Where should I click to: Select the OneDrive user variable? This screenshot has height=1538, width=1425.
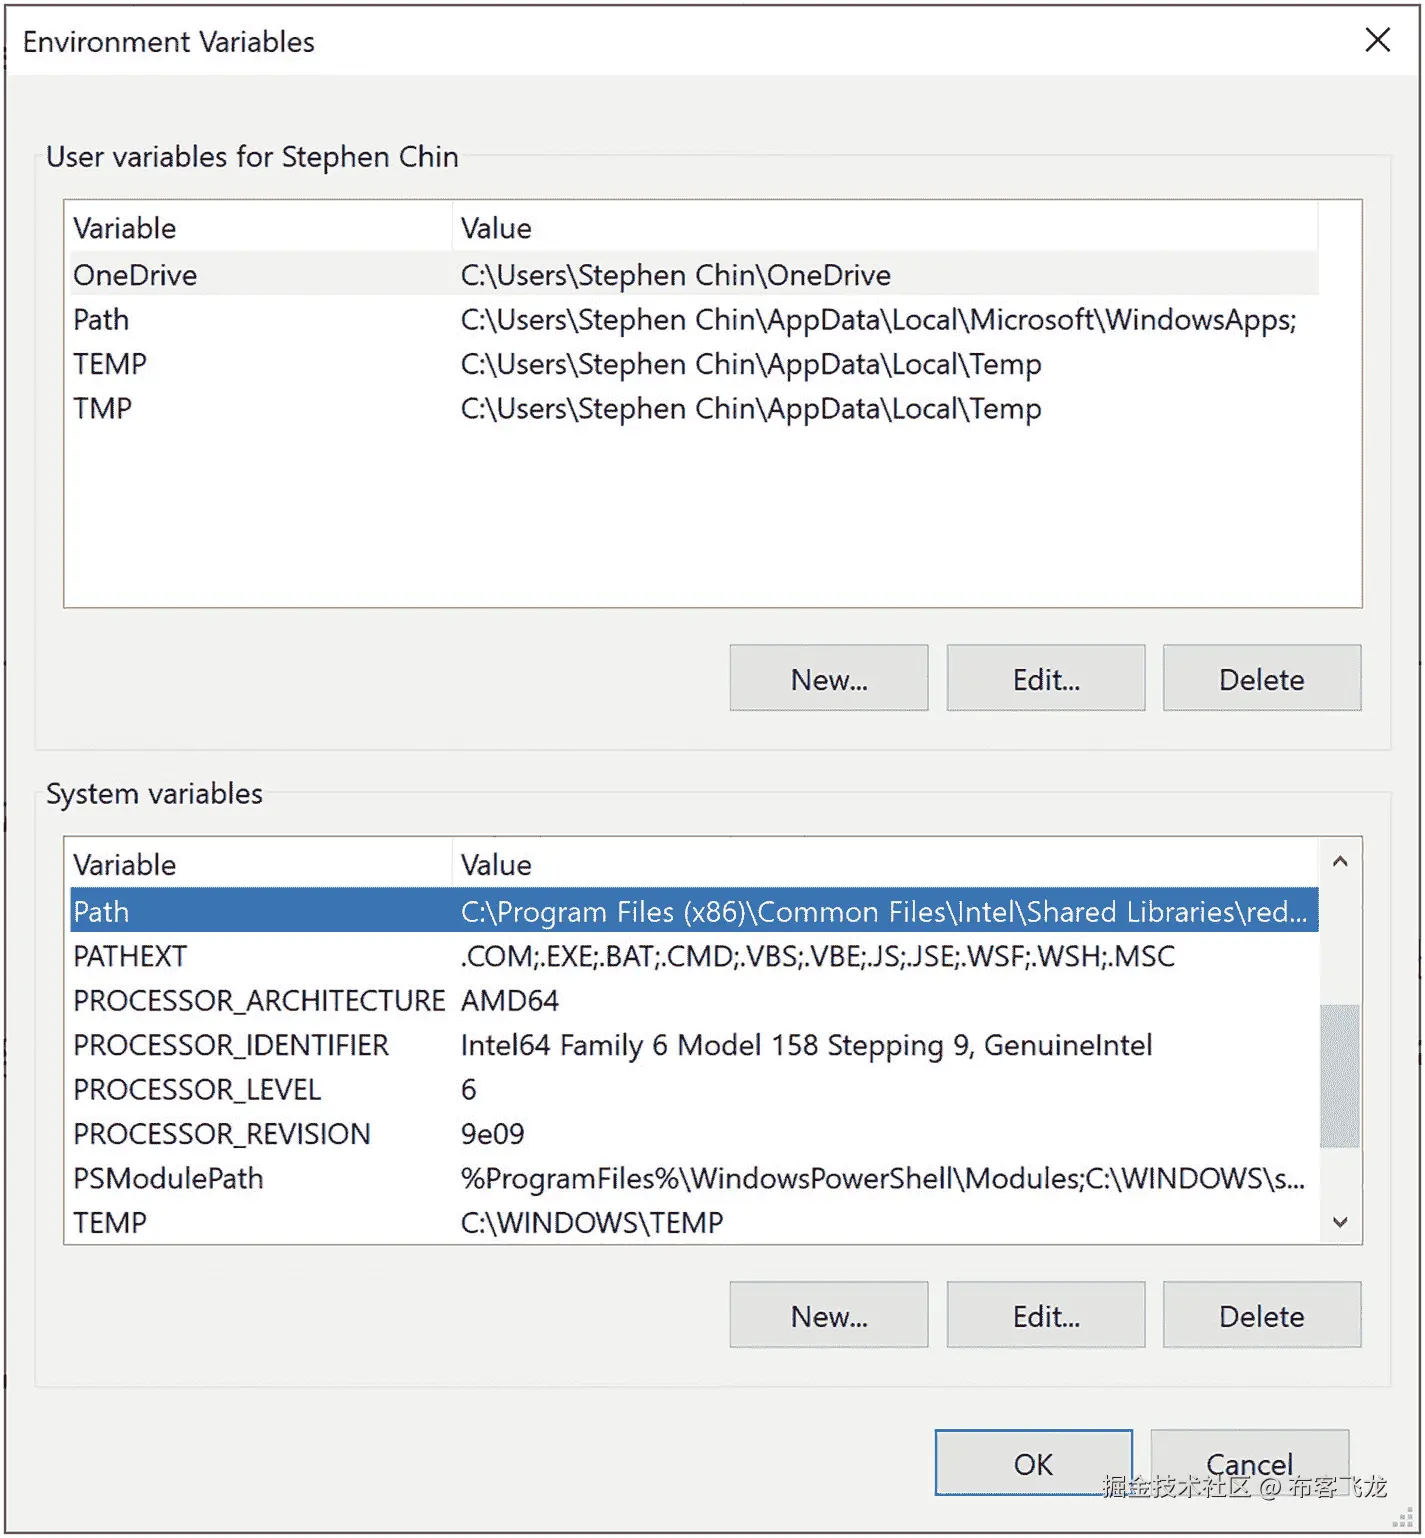[136, 275]
